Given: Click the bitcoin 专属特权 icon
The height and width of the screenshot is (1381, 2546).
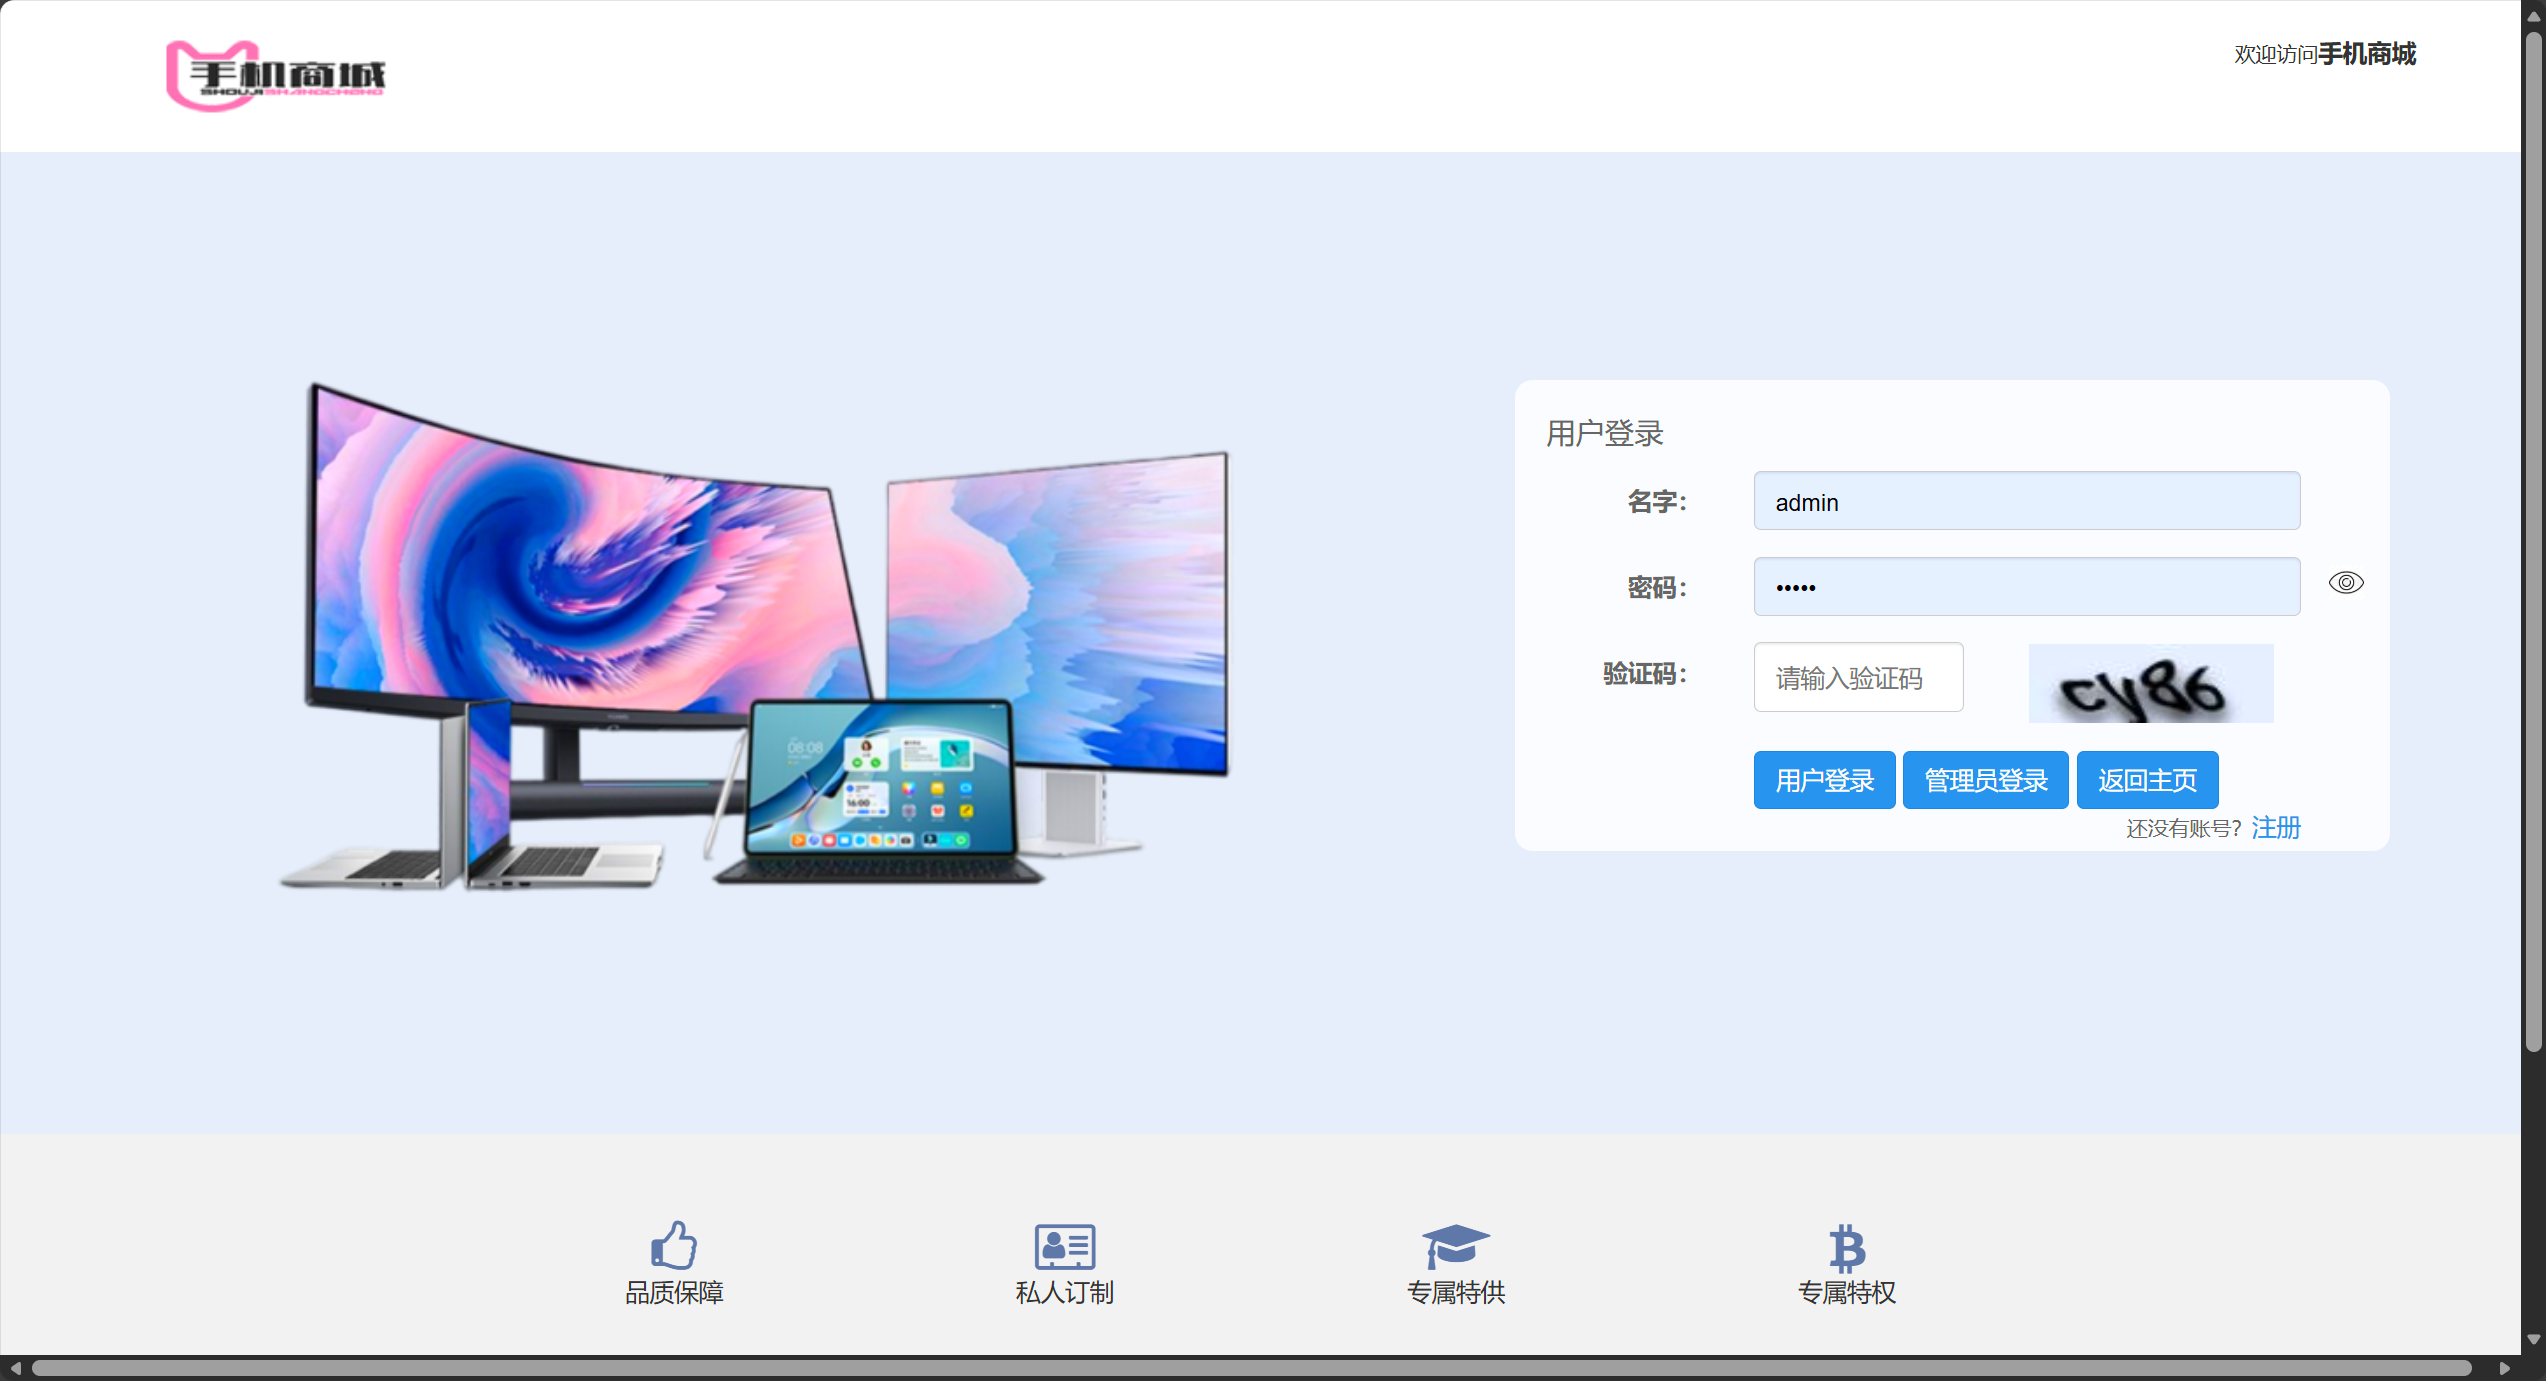Looking at the screenshot, I should point(1846,1247).
